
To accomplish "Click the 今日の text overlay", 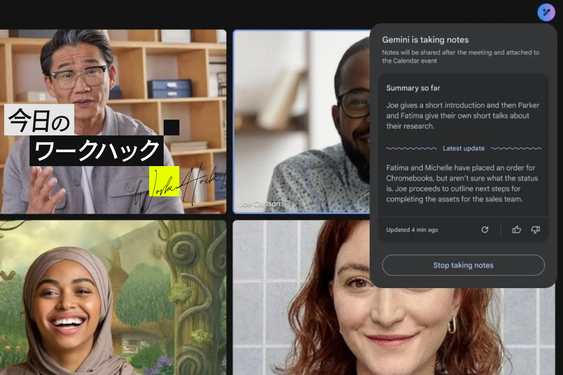I will [39, 120].
